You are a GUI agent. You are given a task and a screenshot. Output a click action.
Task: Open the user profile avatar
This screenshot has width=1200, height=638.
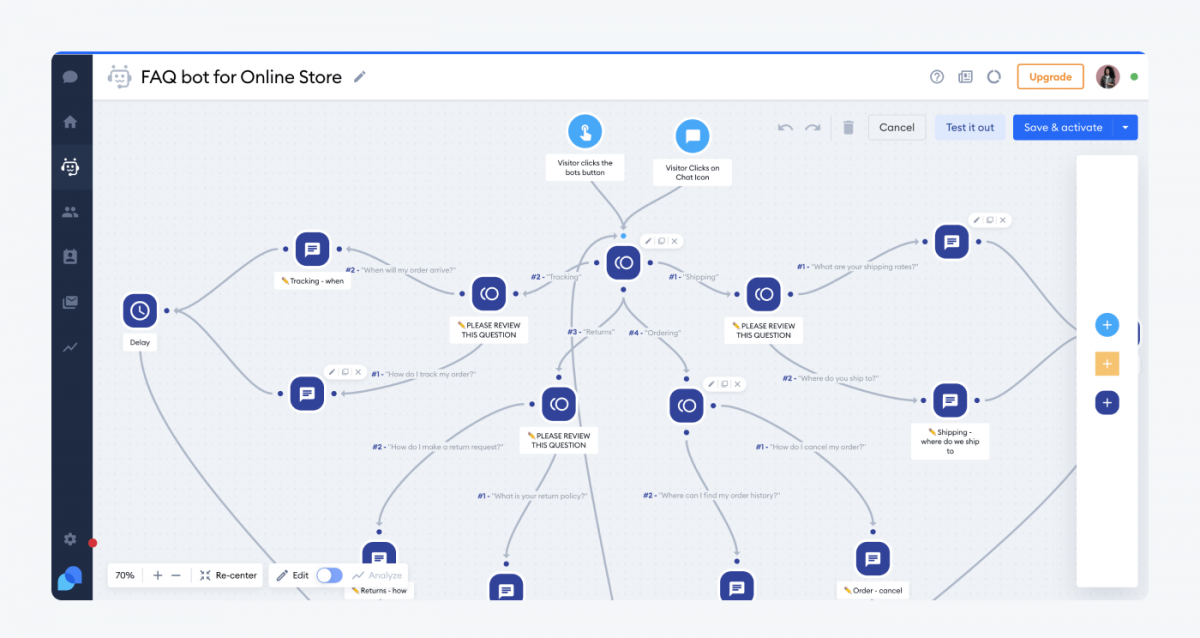(x=1108, y=76)
